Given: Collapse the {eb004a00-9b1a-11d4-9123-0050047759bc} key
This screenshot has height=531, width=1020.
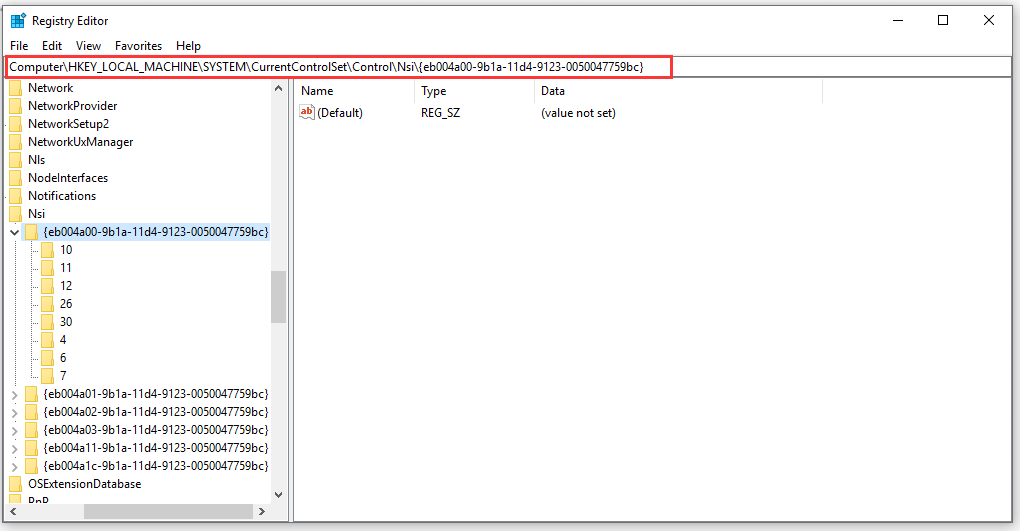Looking at the screenshot, I should point(14,232).
